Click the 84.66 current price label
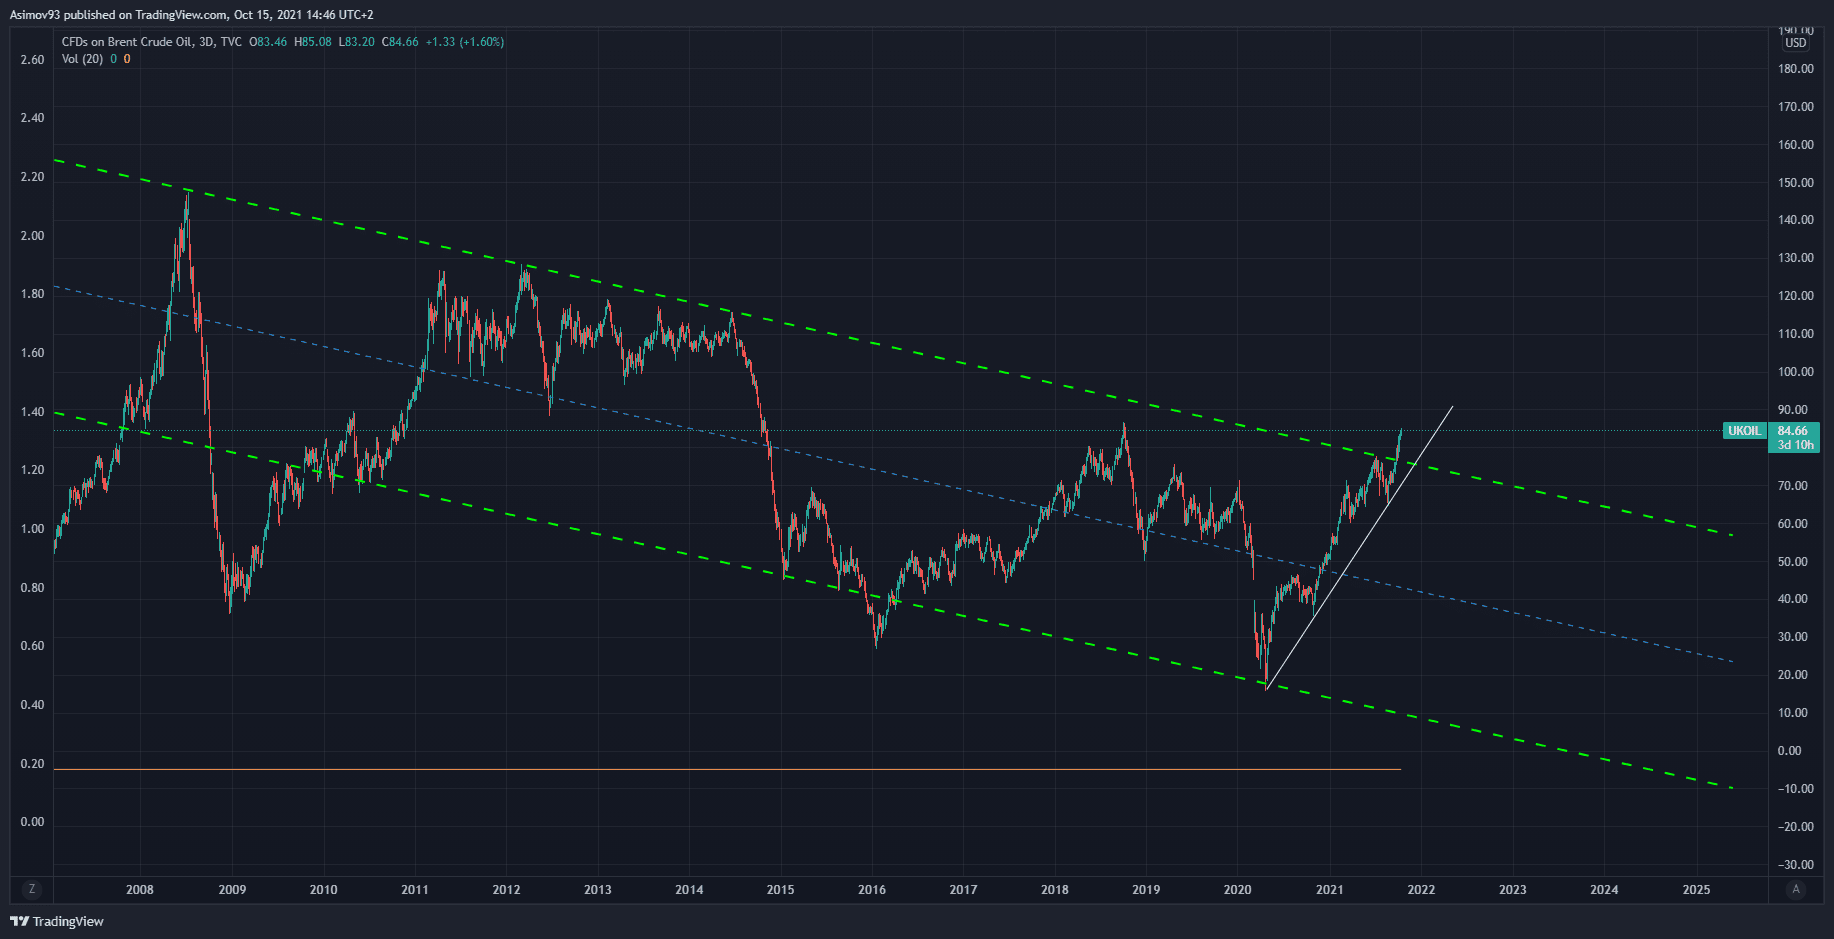The height and width of the screenshot is (939, 1834). [1792, 431]
